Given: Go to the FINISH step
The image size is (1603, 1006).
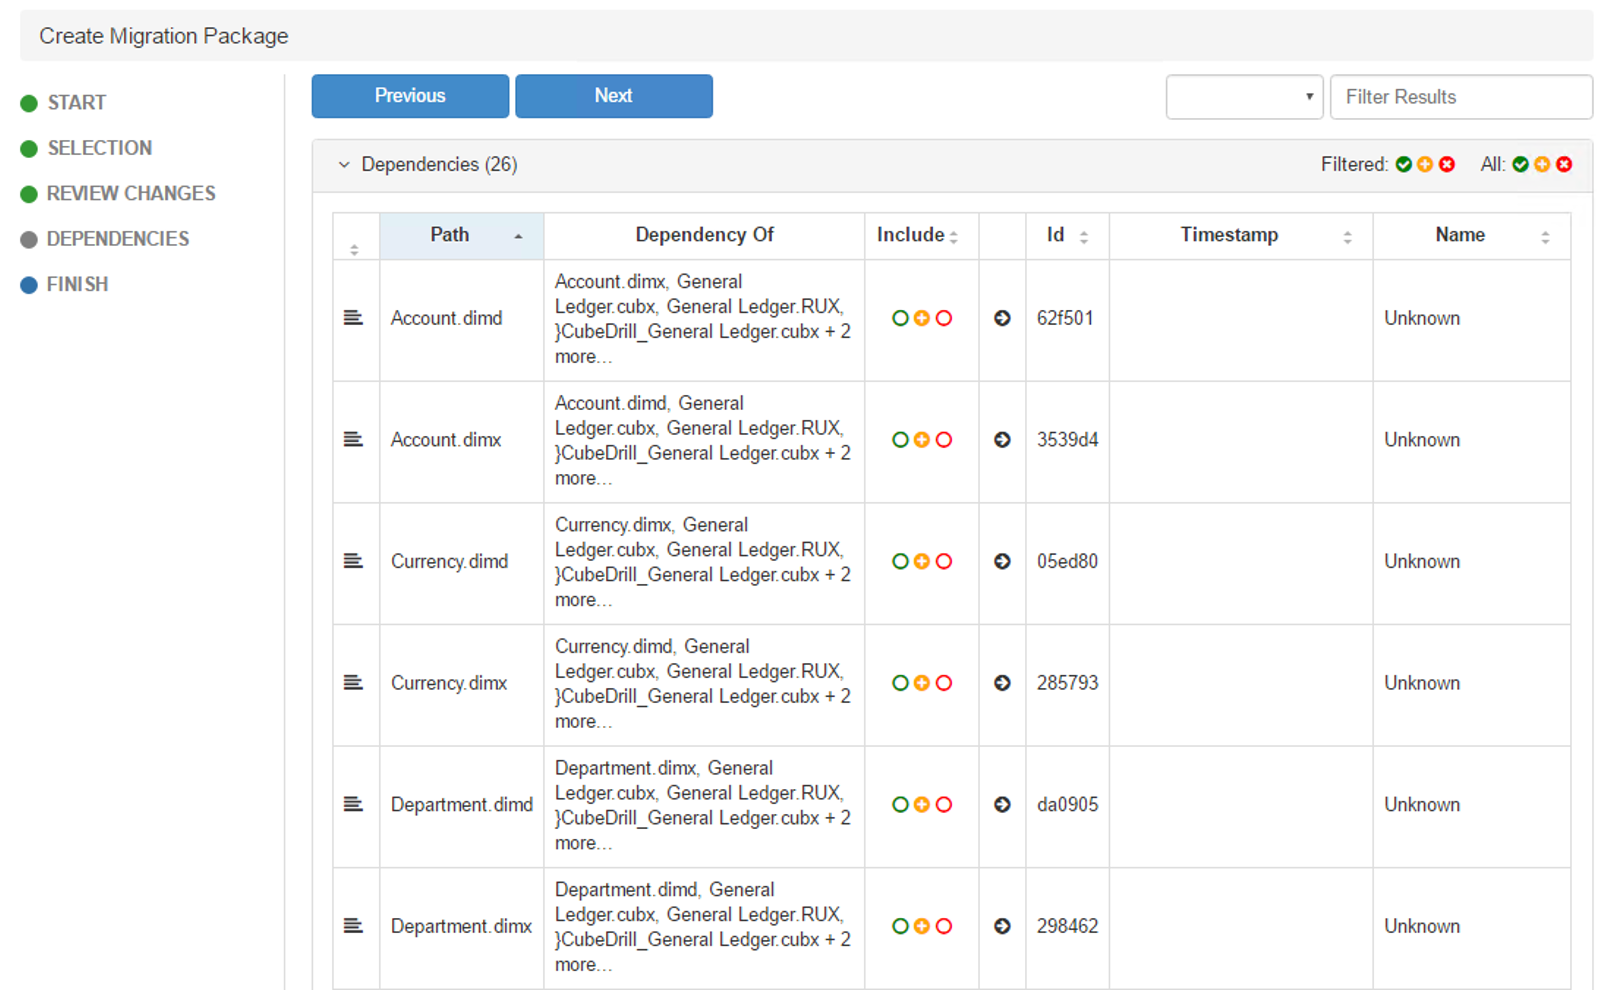Looking at the screenshot, I should 77,285.
